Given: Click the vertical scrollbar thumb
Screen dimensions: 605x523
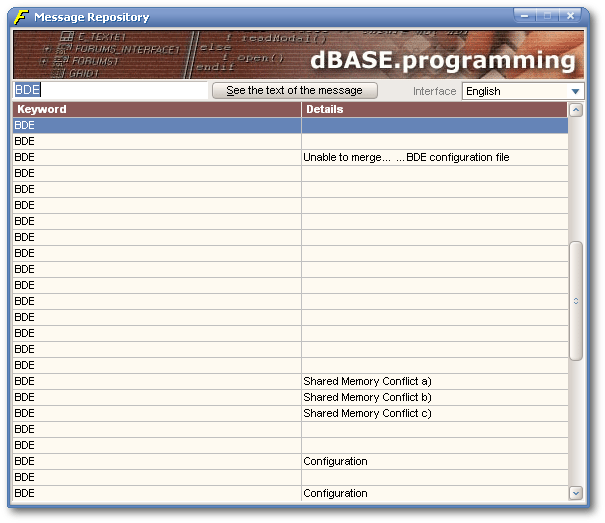Looking at the screenshot, I should [x=575, y=300].
